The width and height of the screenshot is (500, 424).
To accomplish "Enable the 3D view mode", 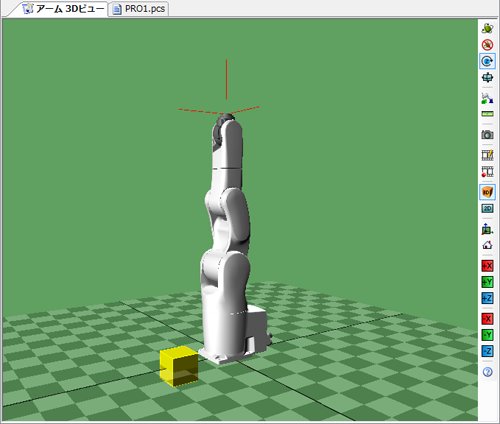I will click(x=487, y=192).
